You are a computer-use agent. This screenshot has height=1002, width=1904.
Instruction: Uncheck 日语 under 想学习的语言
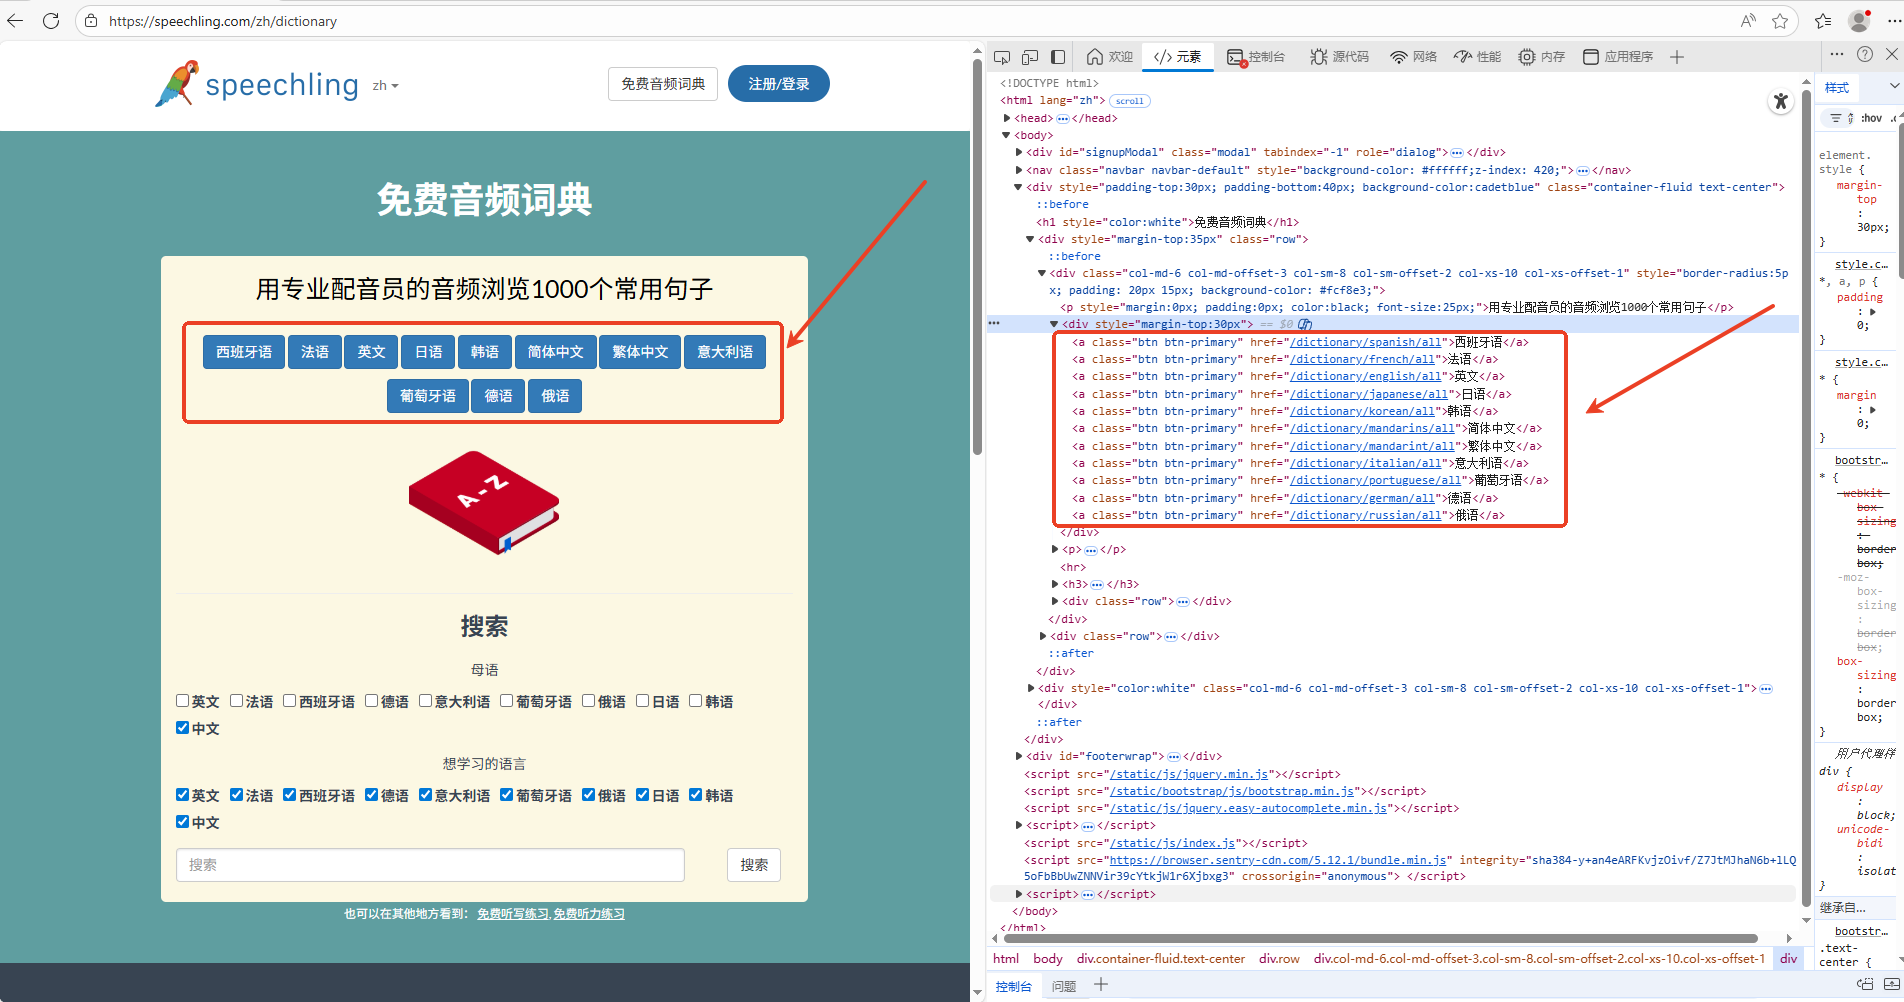tap(642, 795)
